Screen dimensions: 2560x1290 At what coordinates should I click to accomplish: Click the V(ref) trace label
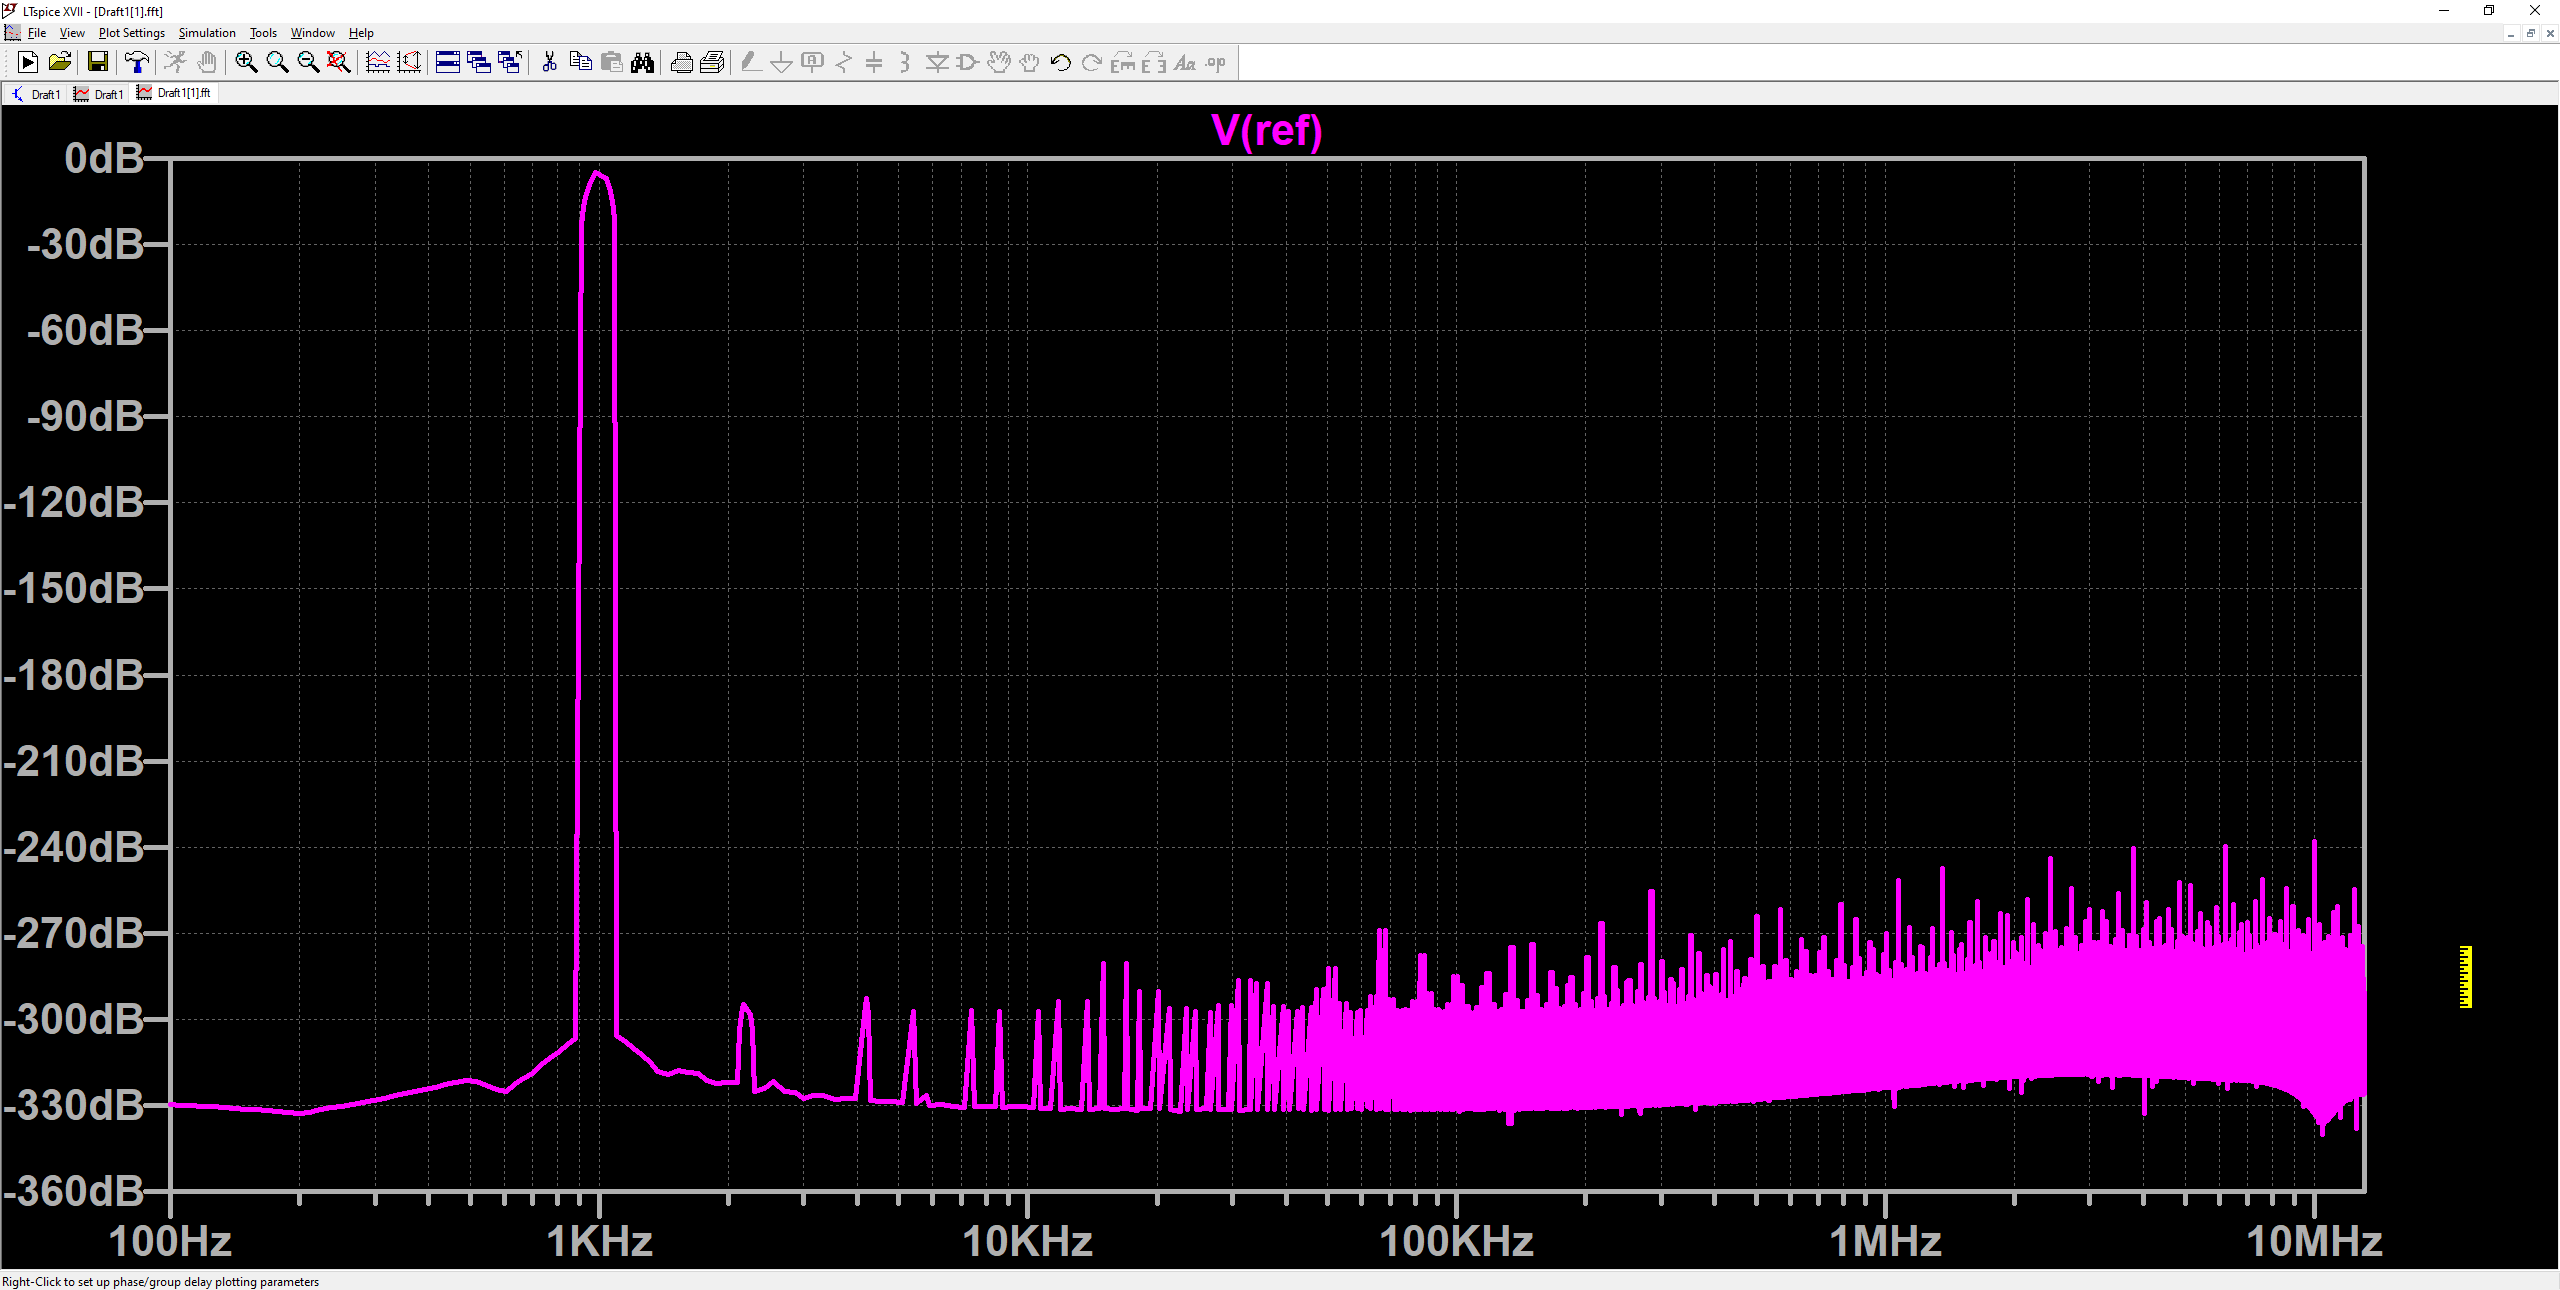(x=1266, y=131)
